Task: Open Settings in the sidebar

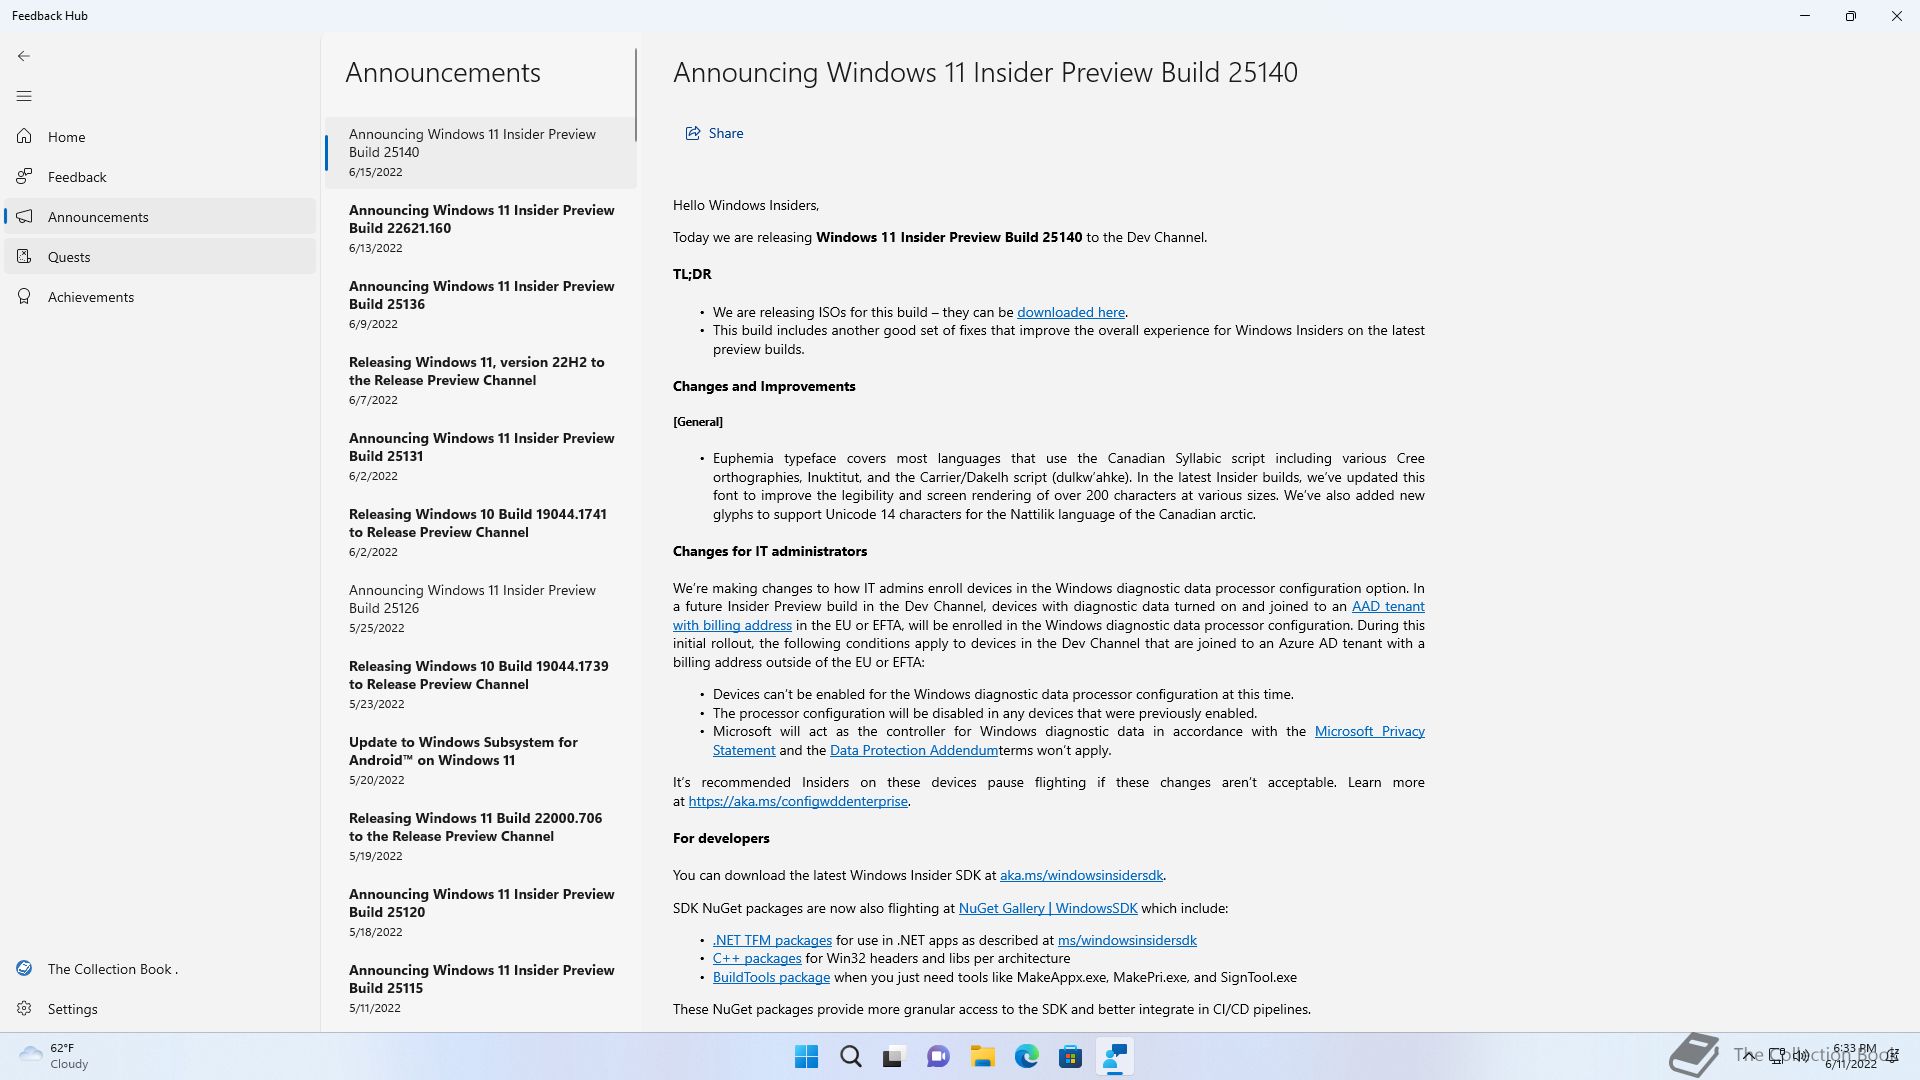Action: 160,1008
